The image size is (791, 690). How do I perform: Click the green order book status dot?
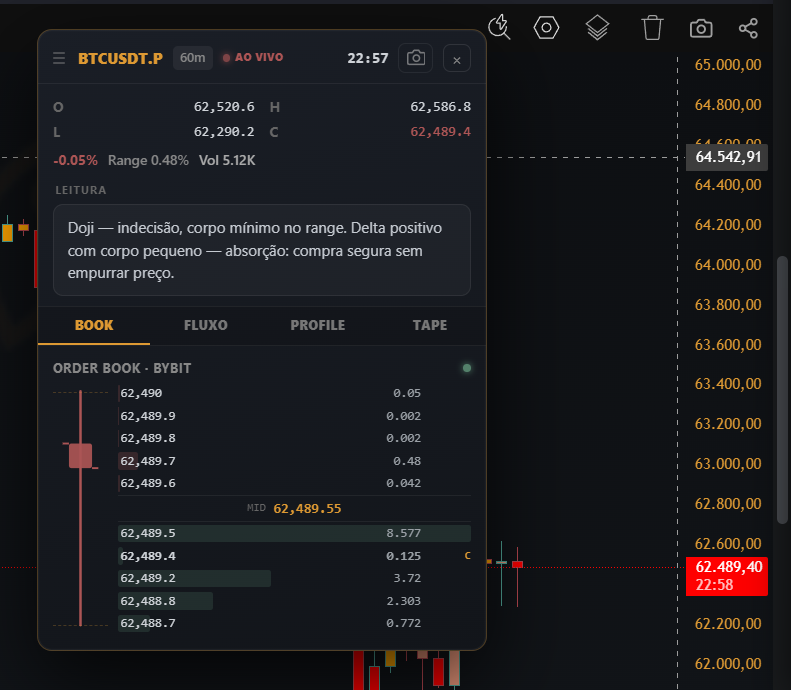coord(467,368)
